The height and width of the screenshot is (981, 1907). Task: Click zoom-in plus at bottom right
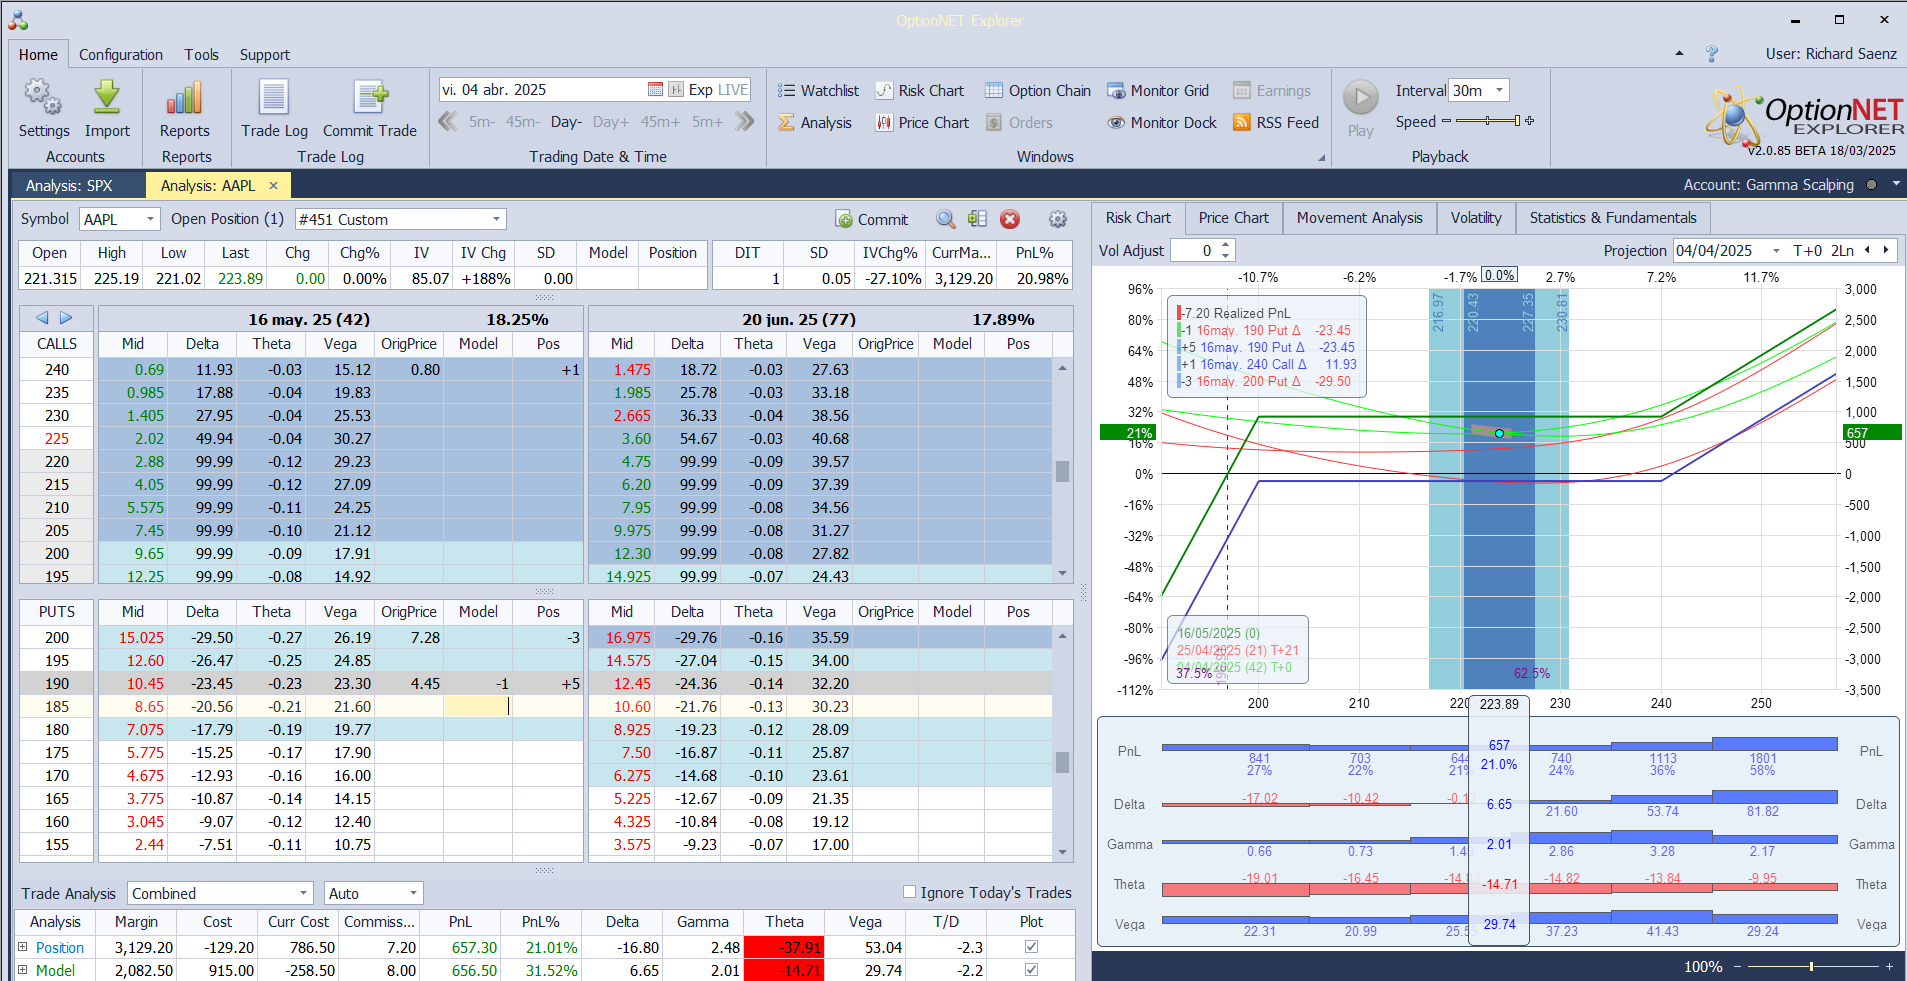tap(1889, 966)
